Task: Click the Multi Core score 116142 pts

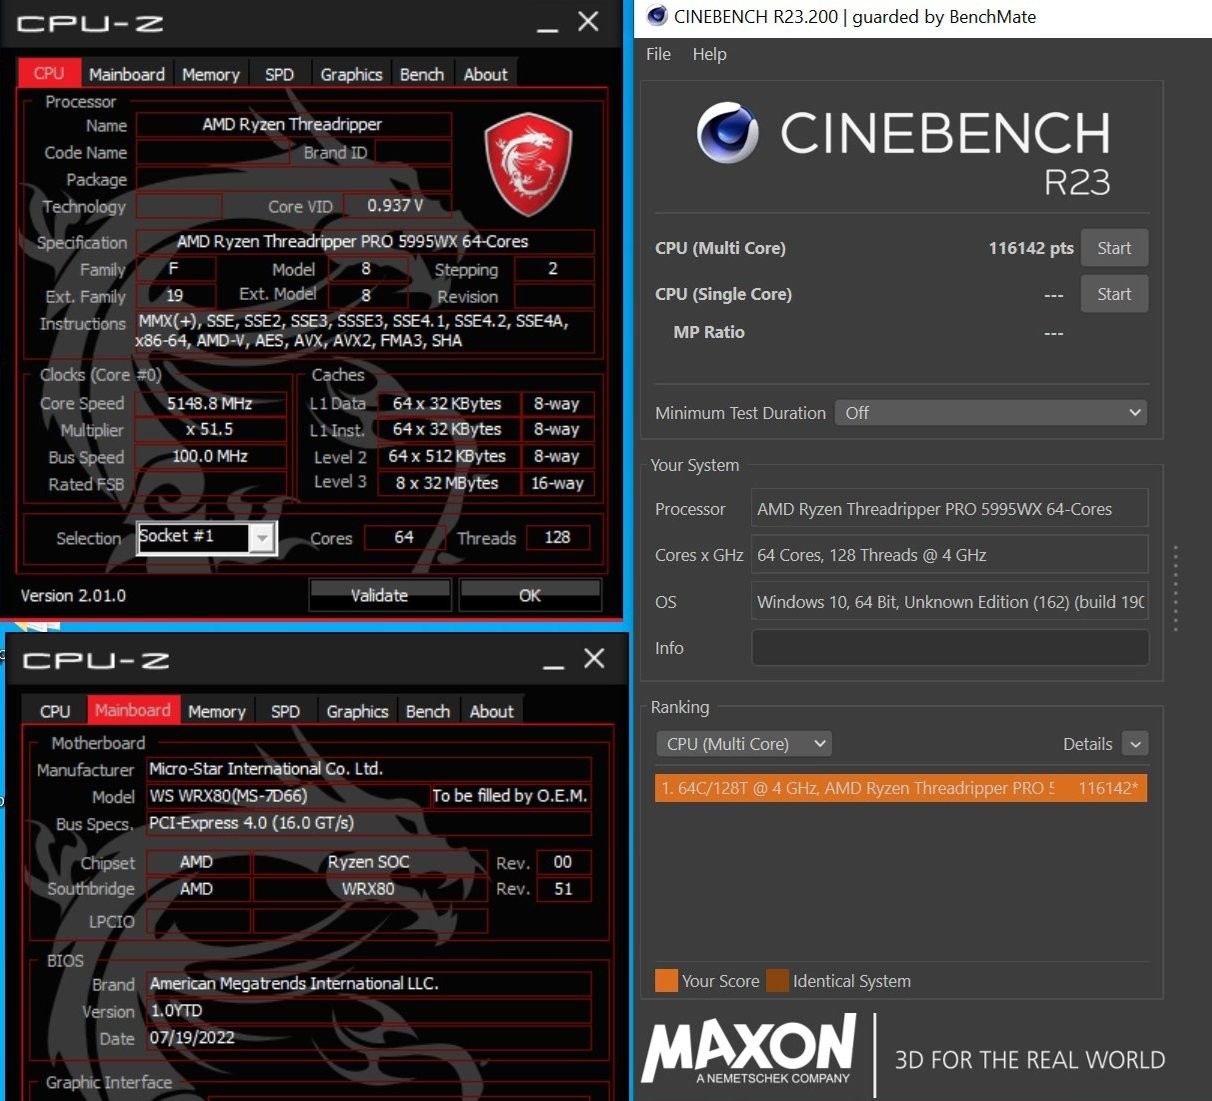Action: [x=1031, y=248]
